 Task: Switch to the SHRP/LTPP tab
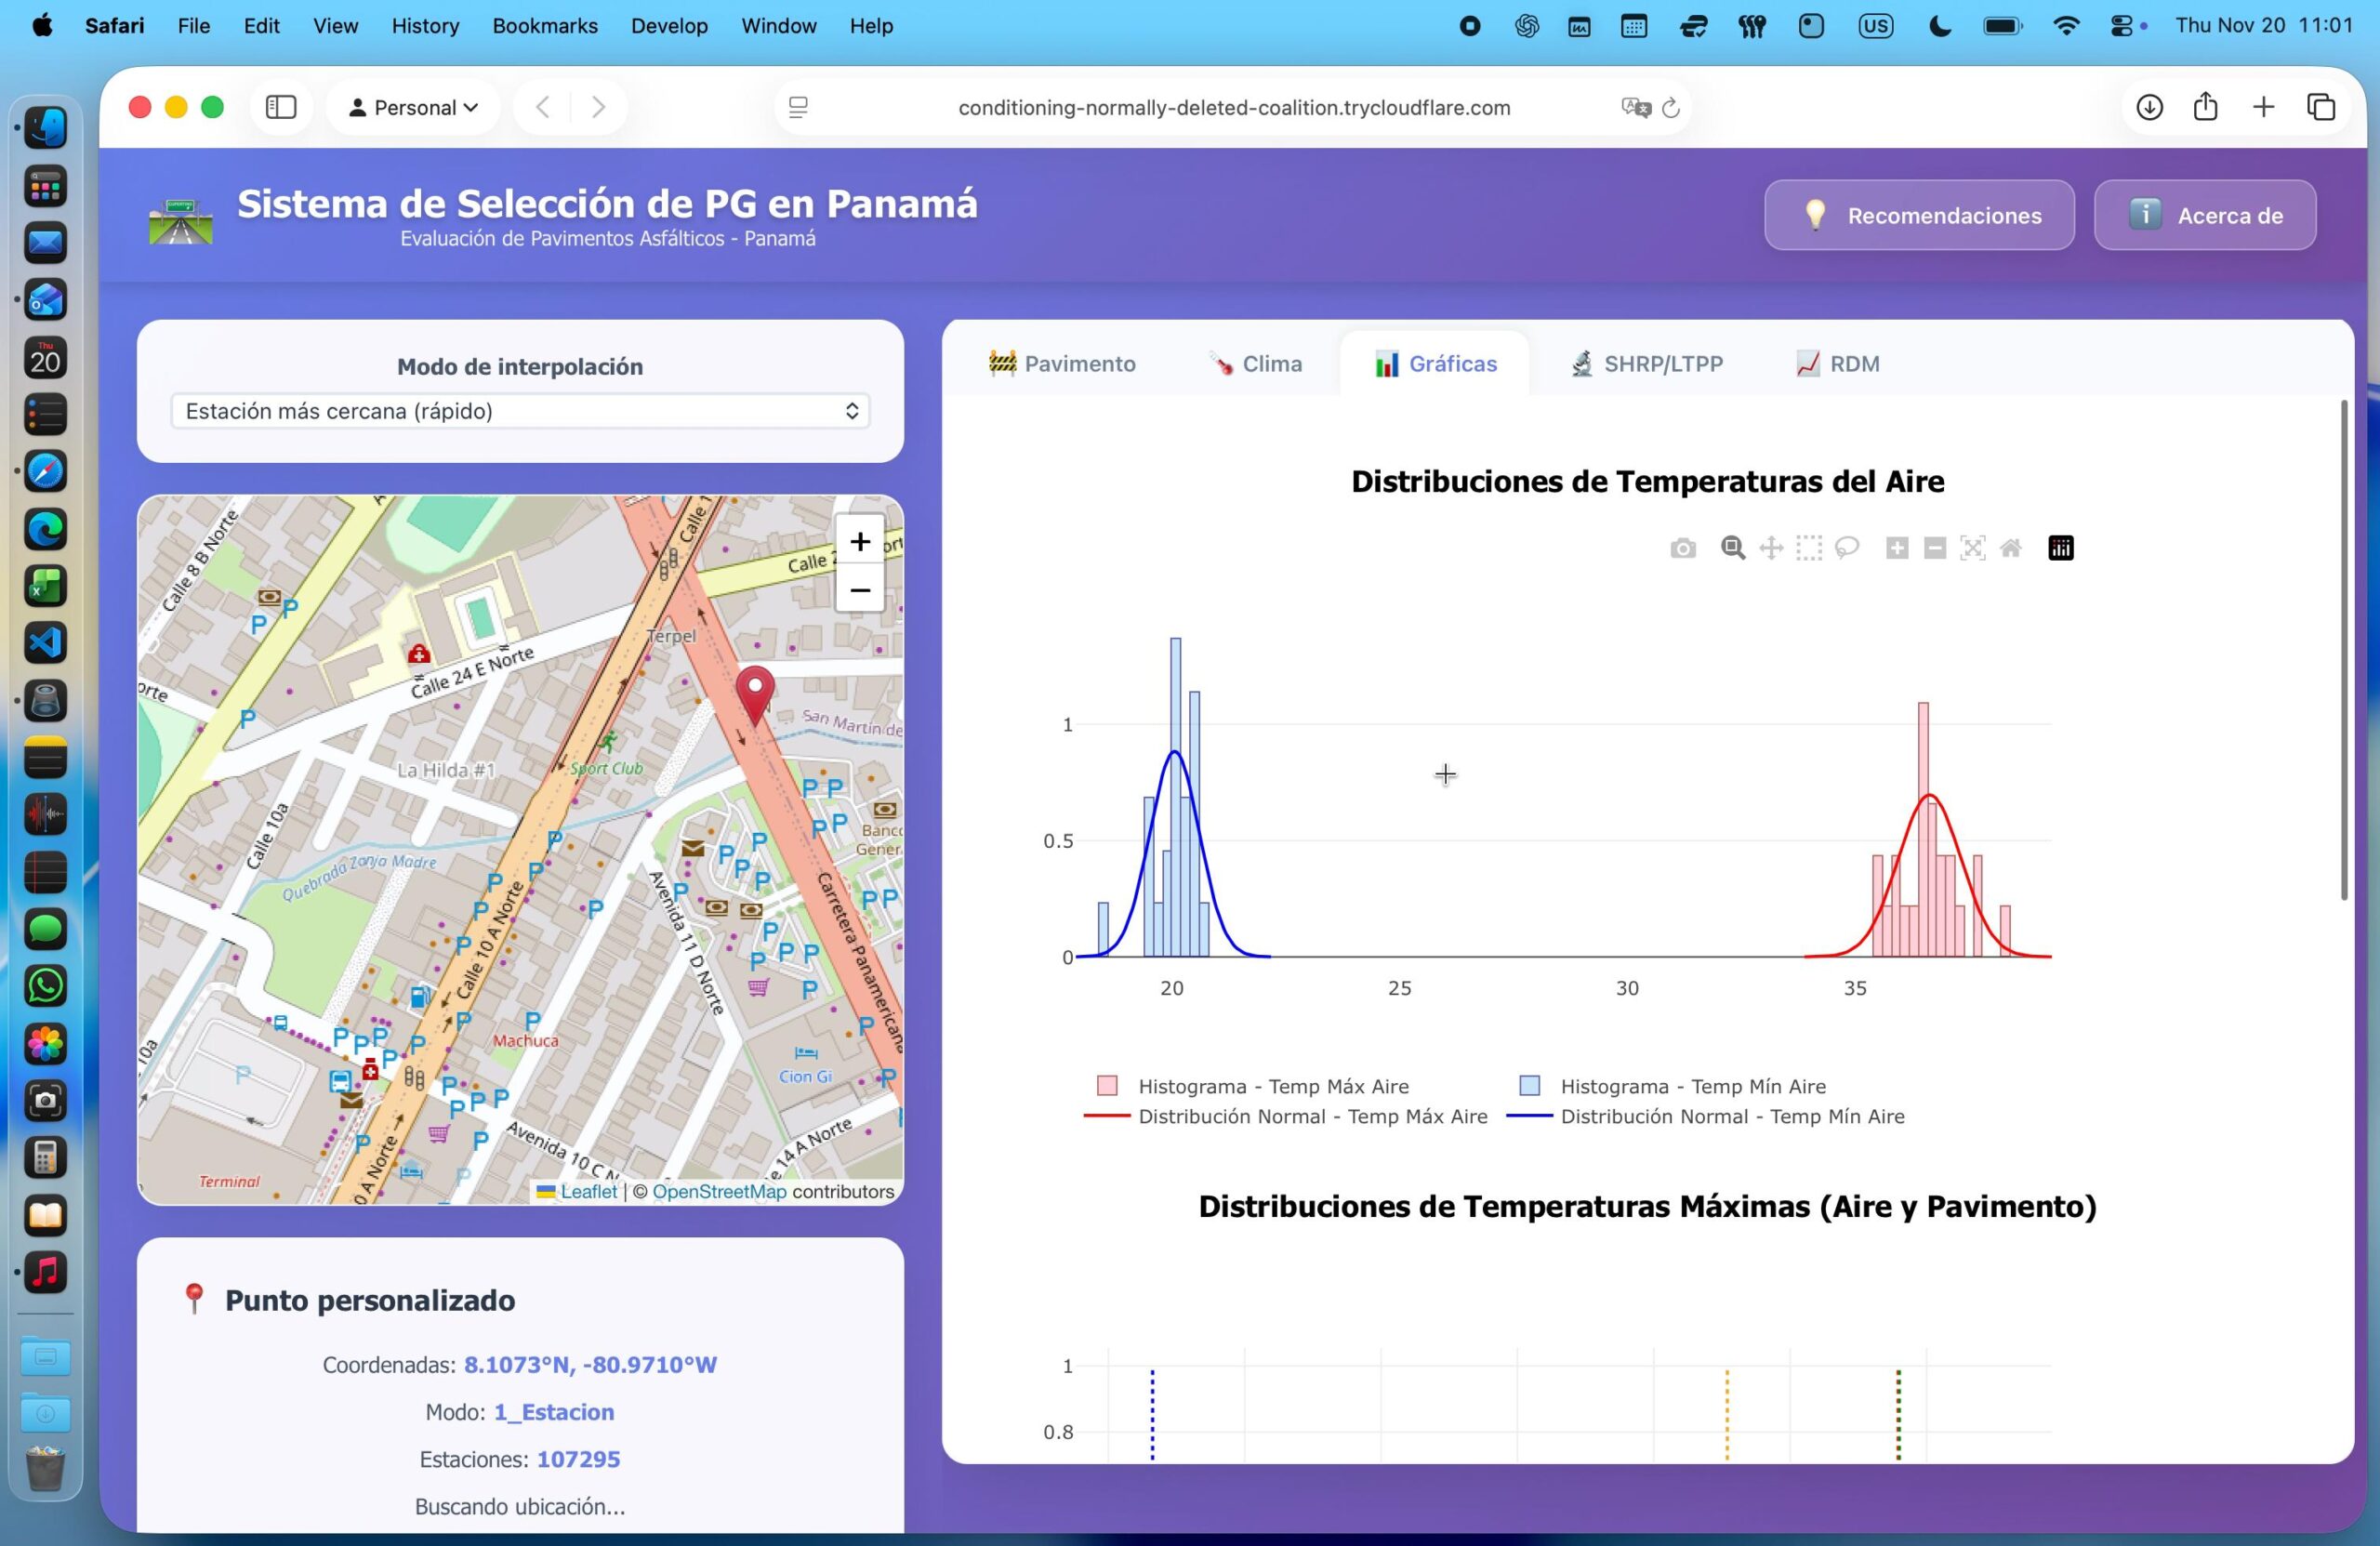click(x=1647, y=364)
